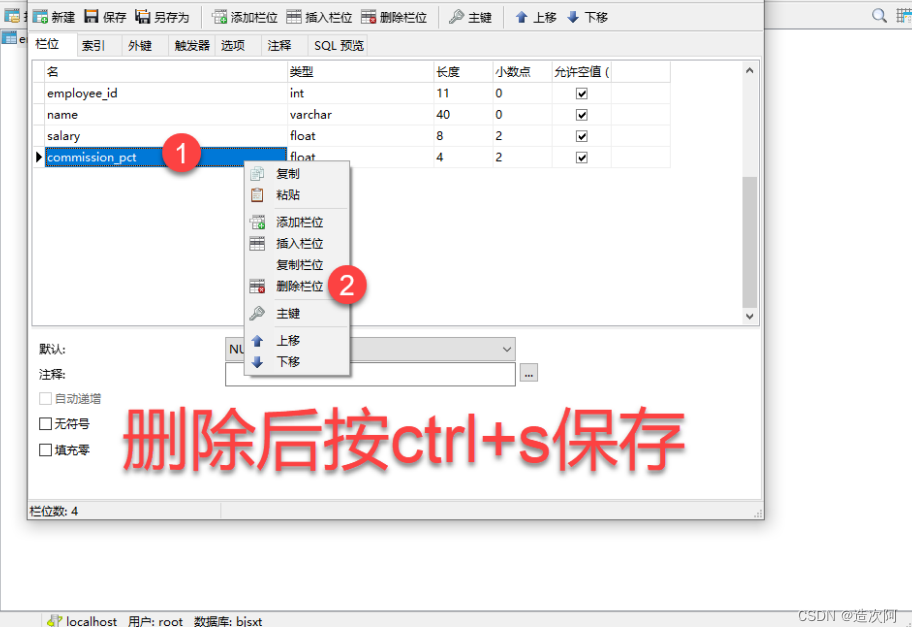Viewport: 913px width, 633px height.
Task: Open the SQL预览 tab
Action: 338,44
